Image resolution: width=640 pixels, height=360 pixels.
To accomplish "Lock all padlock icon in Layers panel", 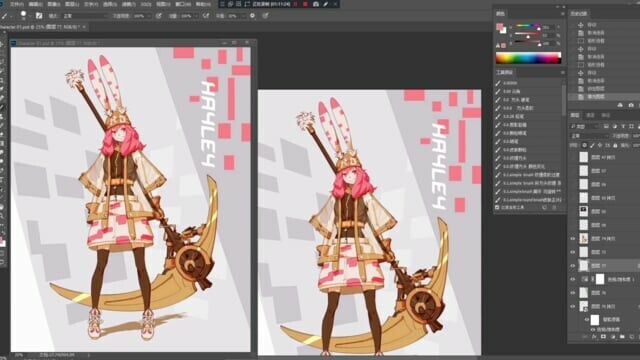I will point(615,145).
